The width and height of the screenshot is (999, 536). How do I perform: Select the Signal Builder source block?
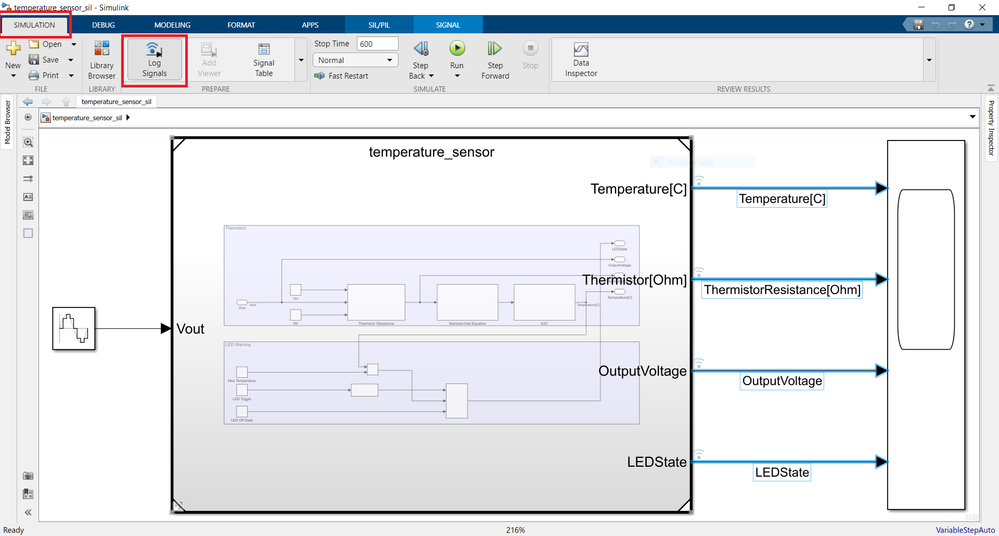74,329
